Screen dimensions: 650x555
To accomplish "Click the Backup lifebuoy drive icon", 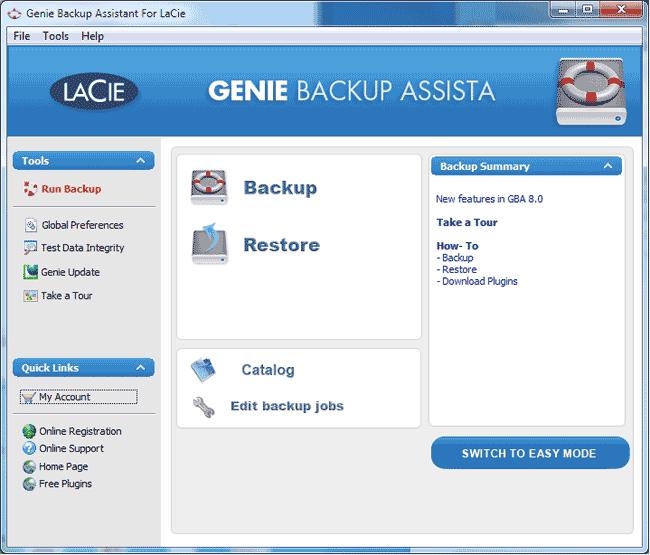I will pyautogui.click(x=210, y=188).
